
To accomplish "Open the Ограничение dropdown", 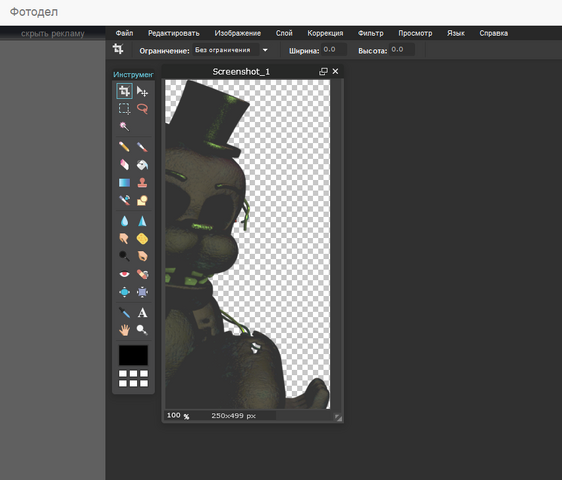I will click(x=226, y=50).
